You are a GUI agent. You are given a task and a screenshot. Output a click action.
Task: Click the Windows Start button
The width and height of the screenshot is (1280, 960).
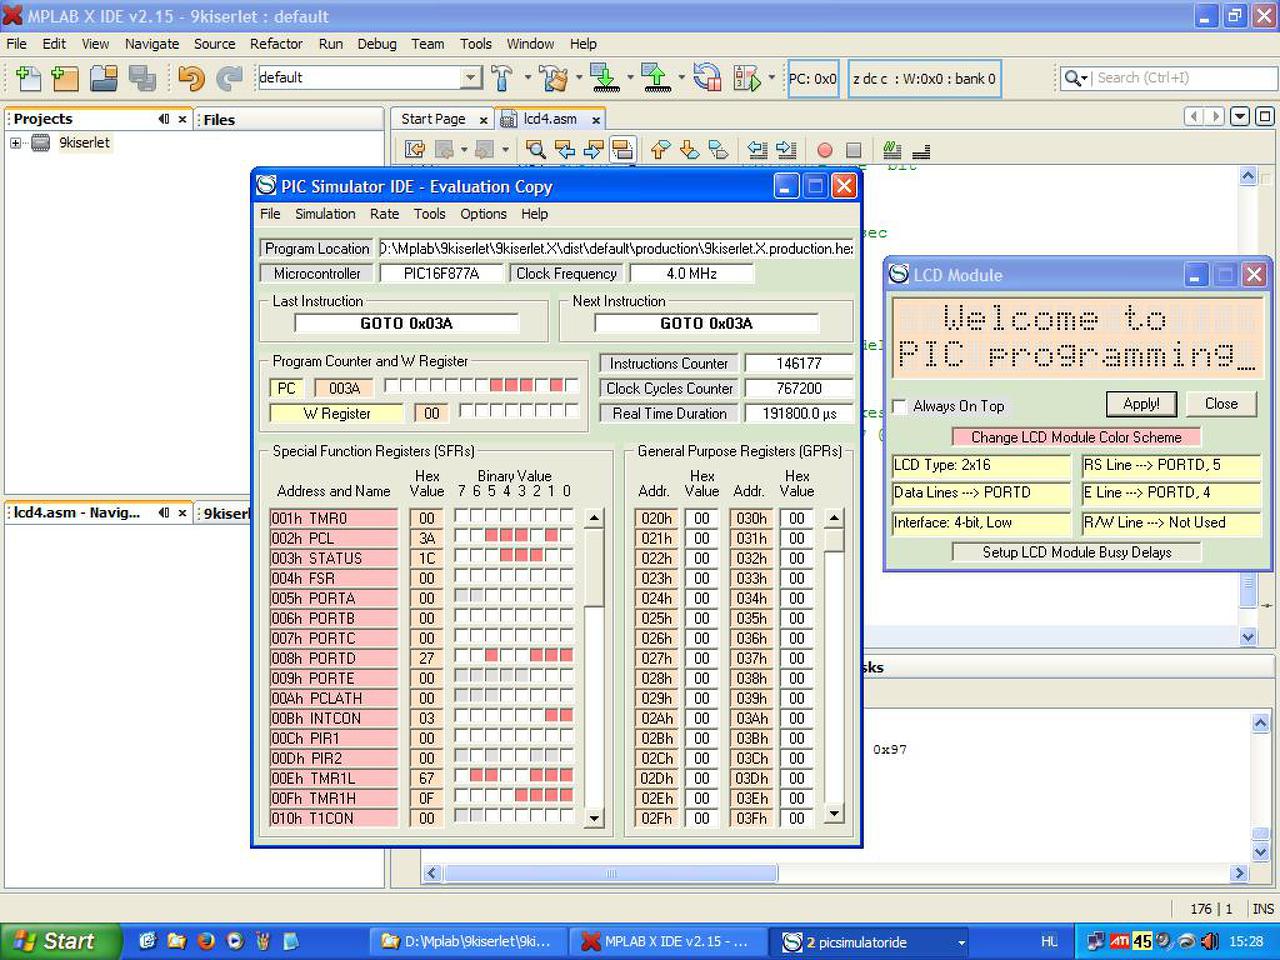[x=62, y=941]
